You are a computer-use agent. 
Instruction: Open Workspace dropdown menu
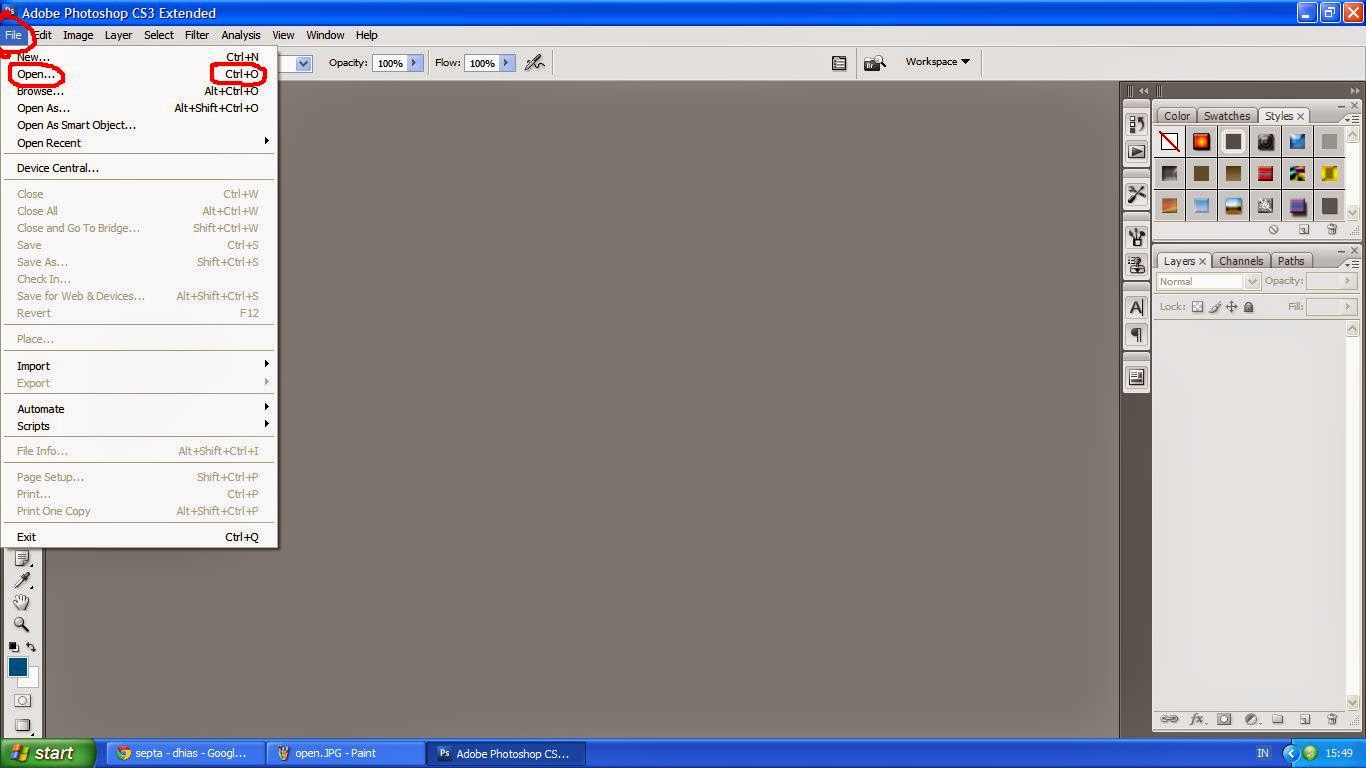pos(938,62)
